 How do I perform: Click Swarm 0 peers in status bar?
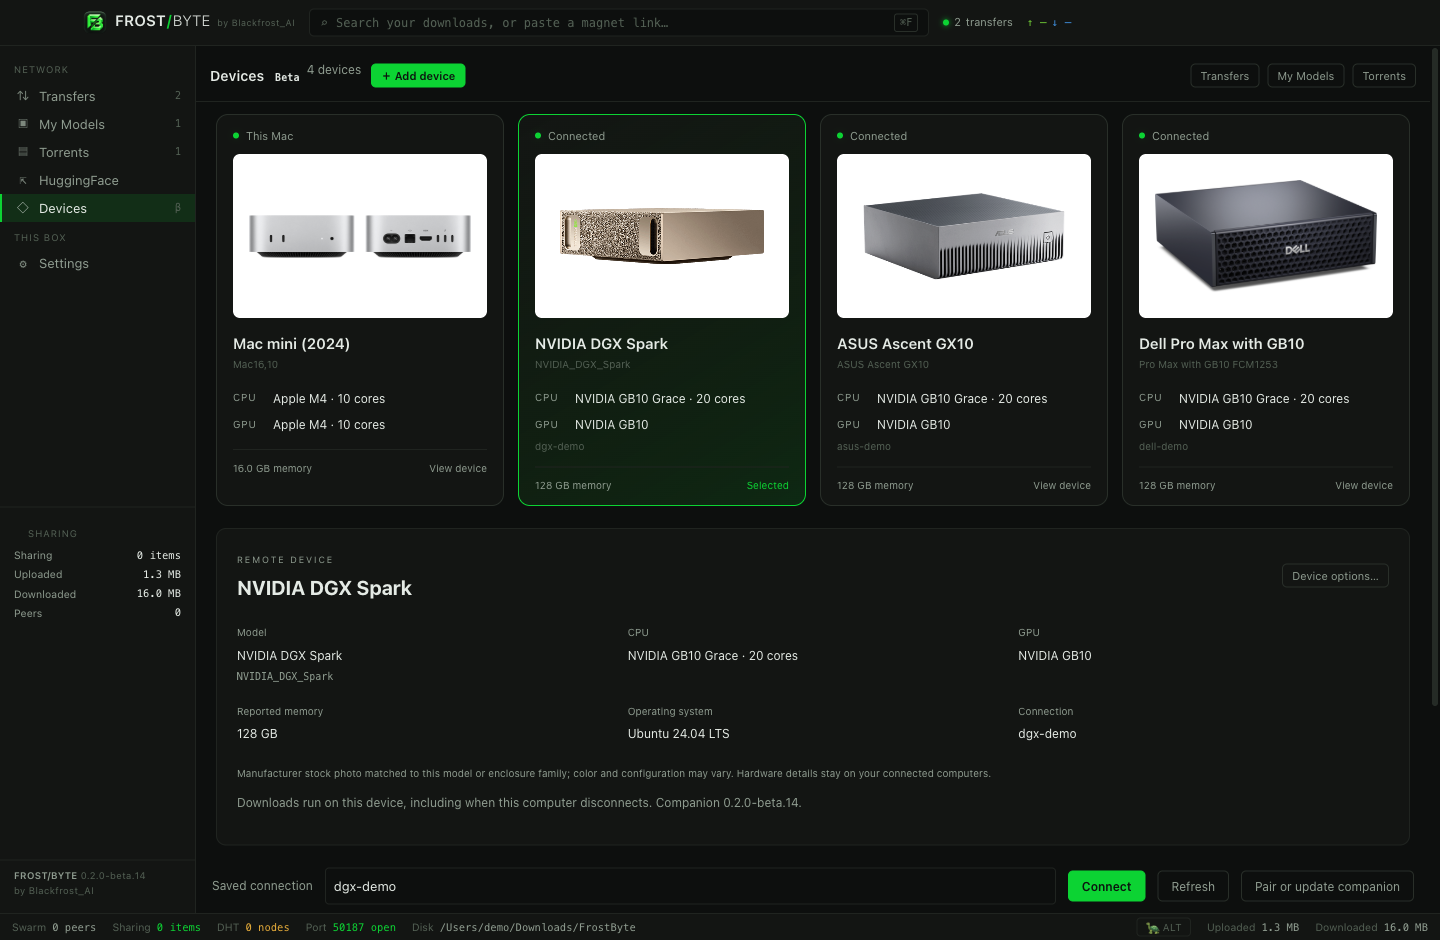tap(54, 928)
